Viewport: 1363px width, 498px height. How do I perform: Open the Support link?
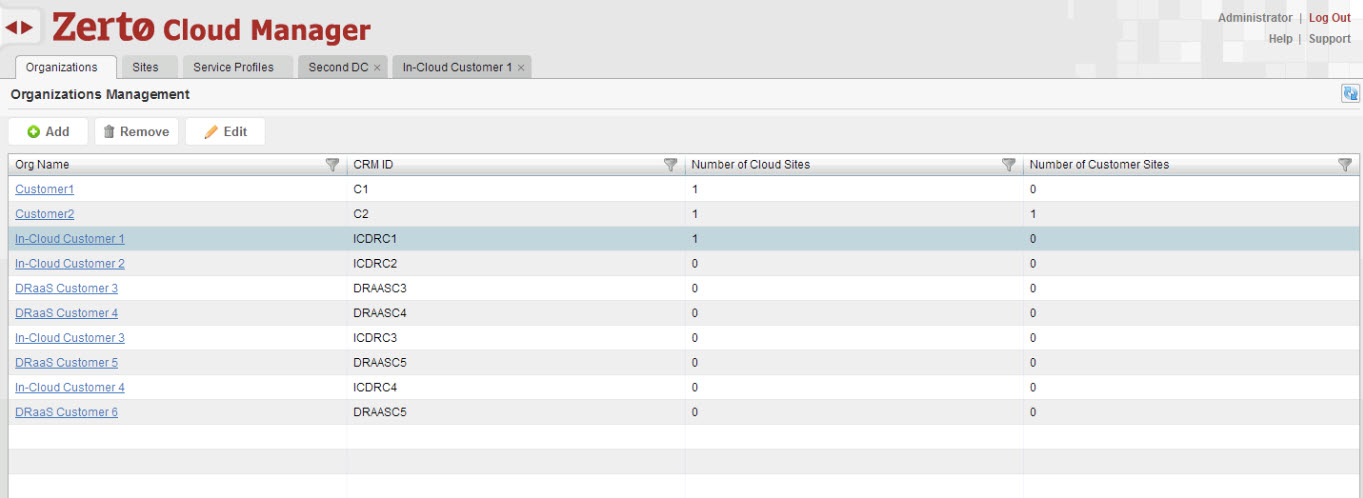[x=1330, y=39]
